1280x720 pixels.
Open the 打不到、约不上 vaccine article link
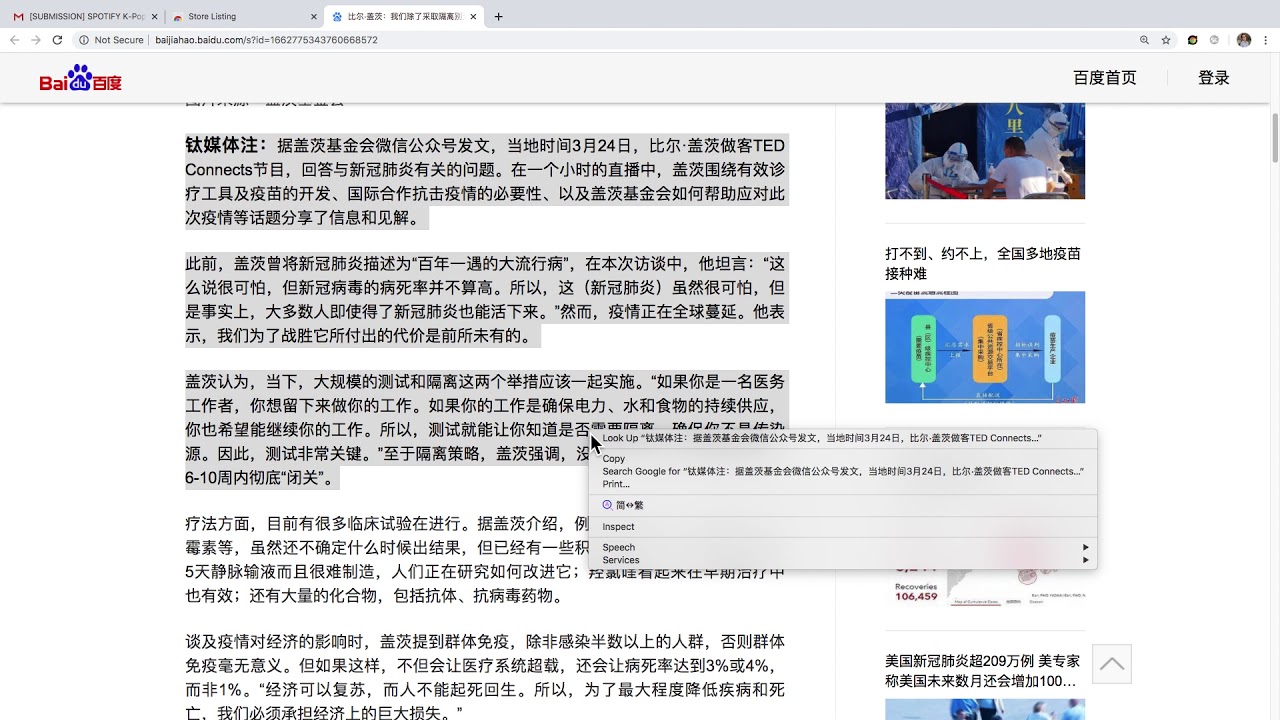coord(983,263)
